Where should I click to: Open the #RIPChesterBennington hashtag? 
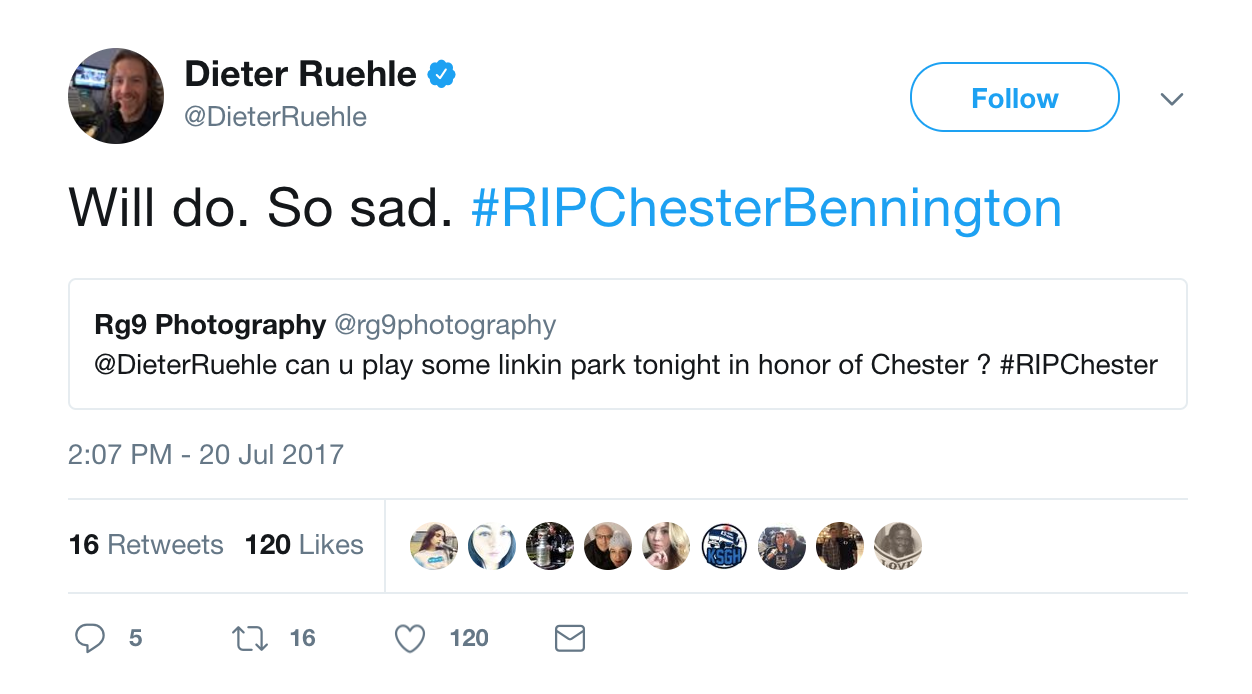point(766,209)
